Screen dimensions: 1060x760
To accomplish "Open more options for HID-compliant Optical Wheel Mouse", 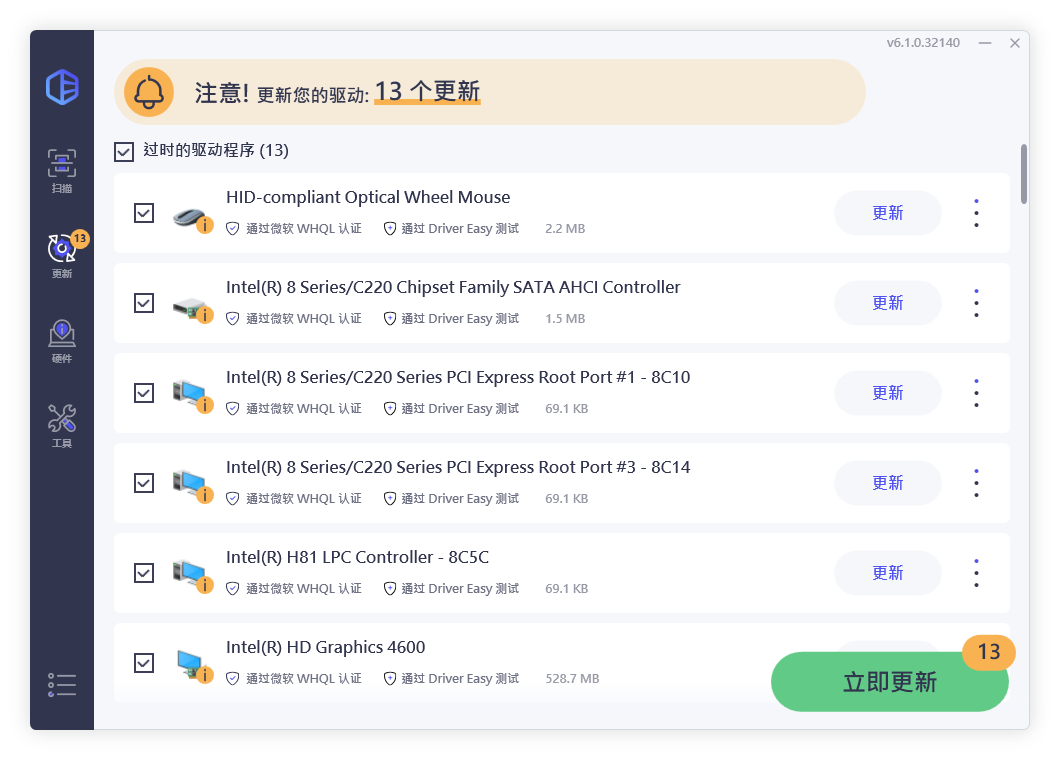I will (976, 213).
